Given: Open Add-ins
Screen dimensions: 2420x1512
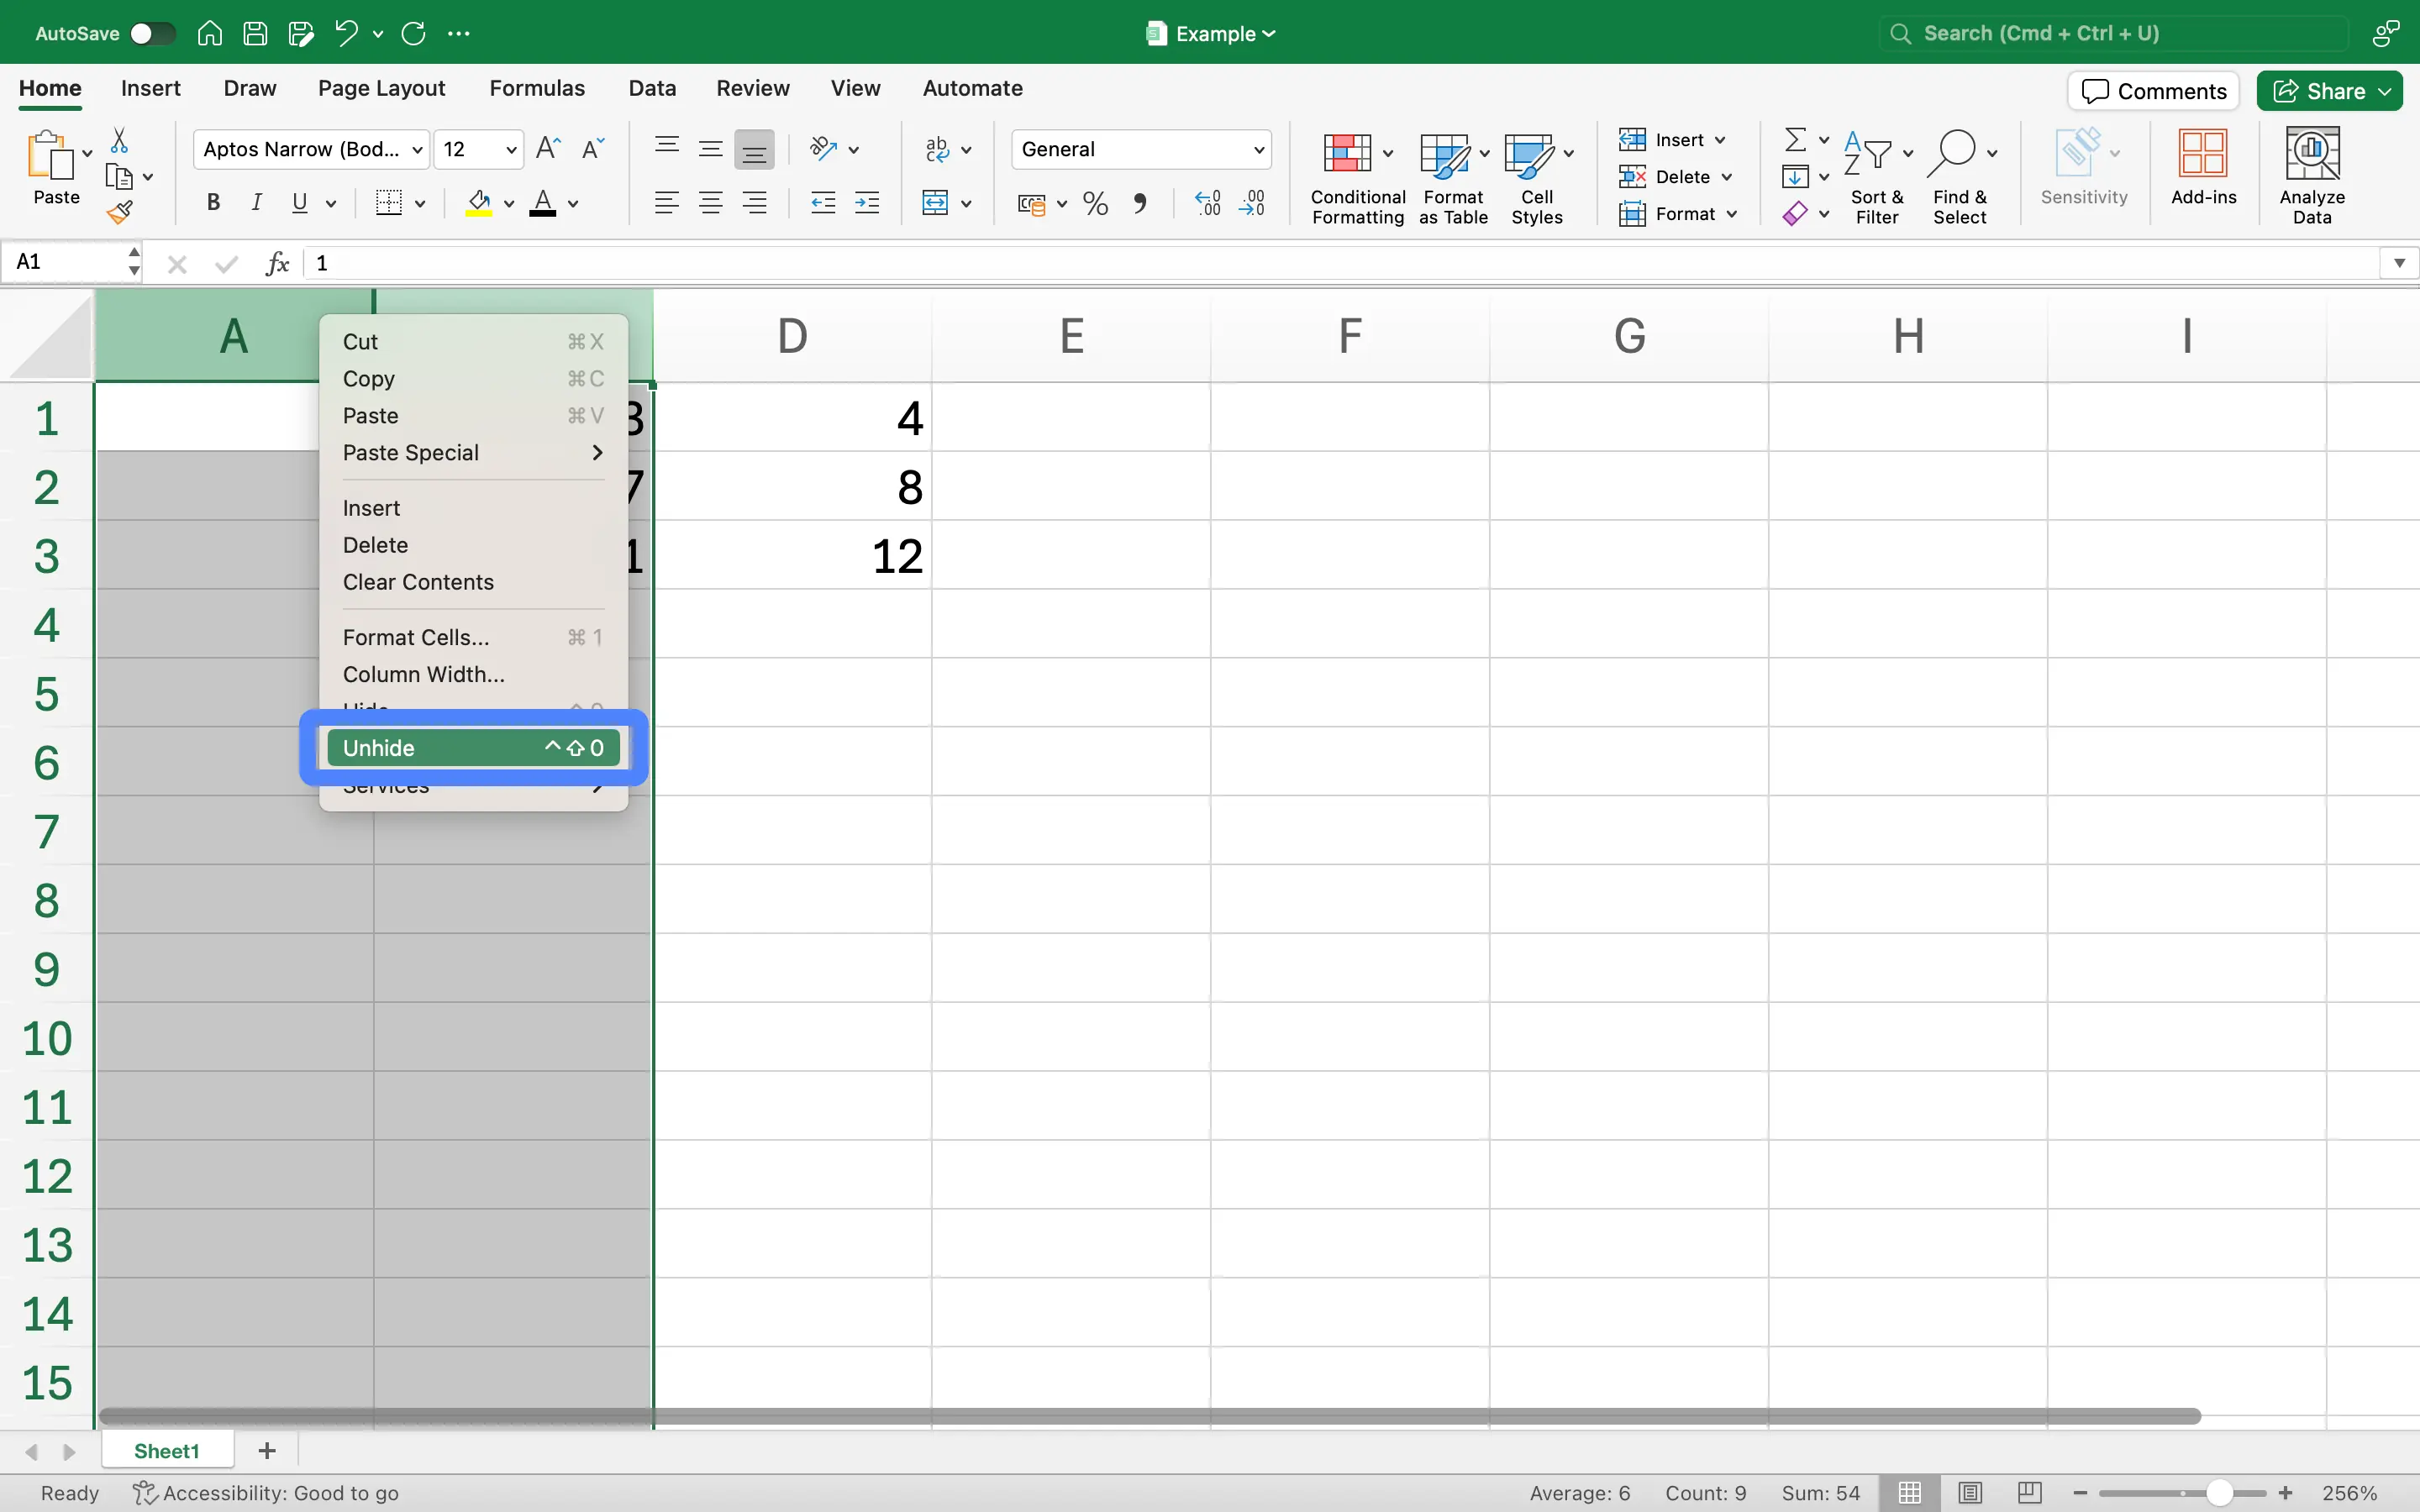Looking at the screenshot, I should [x=2203, y=169].
